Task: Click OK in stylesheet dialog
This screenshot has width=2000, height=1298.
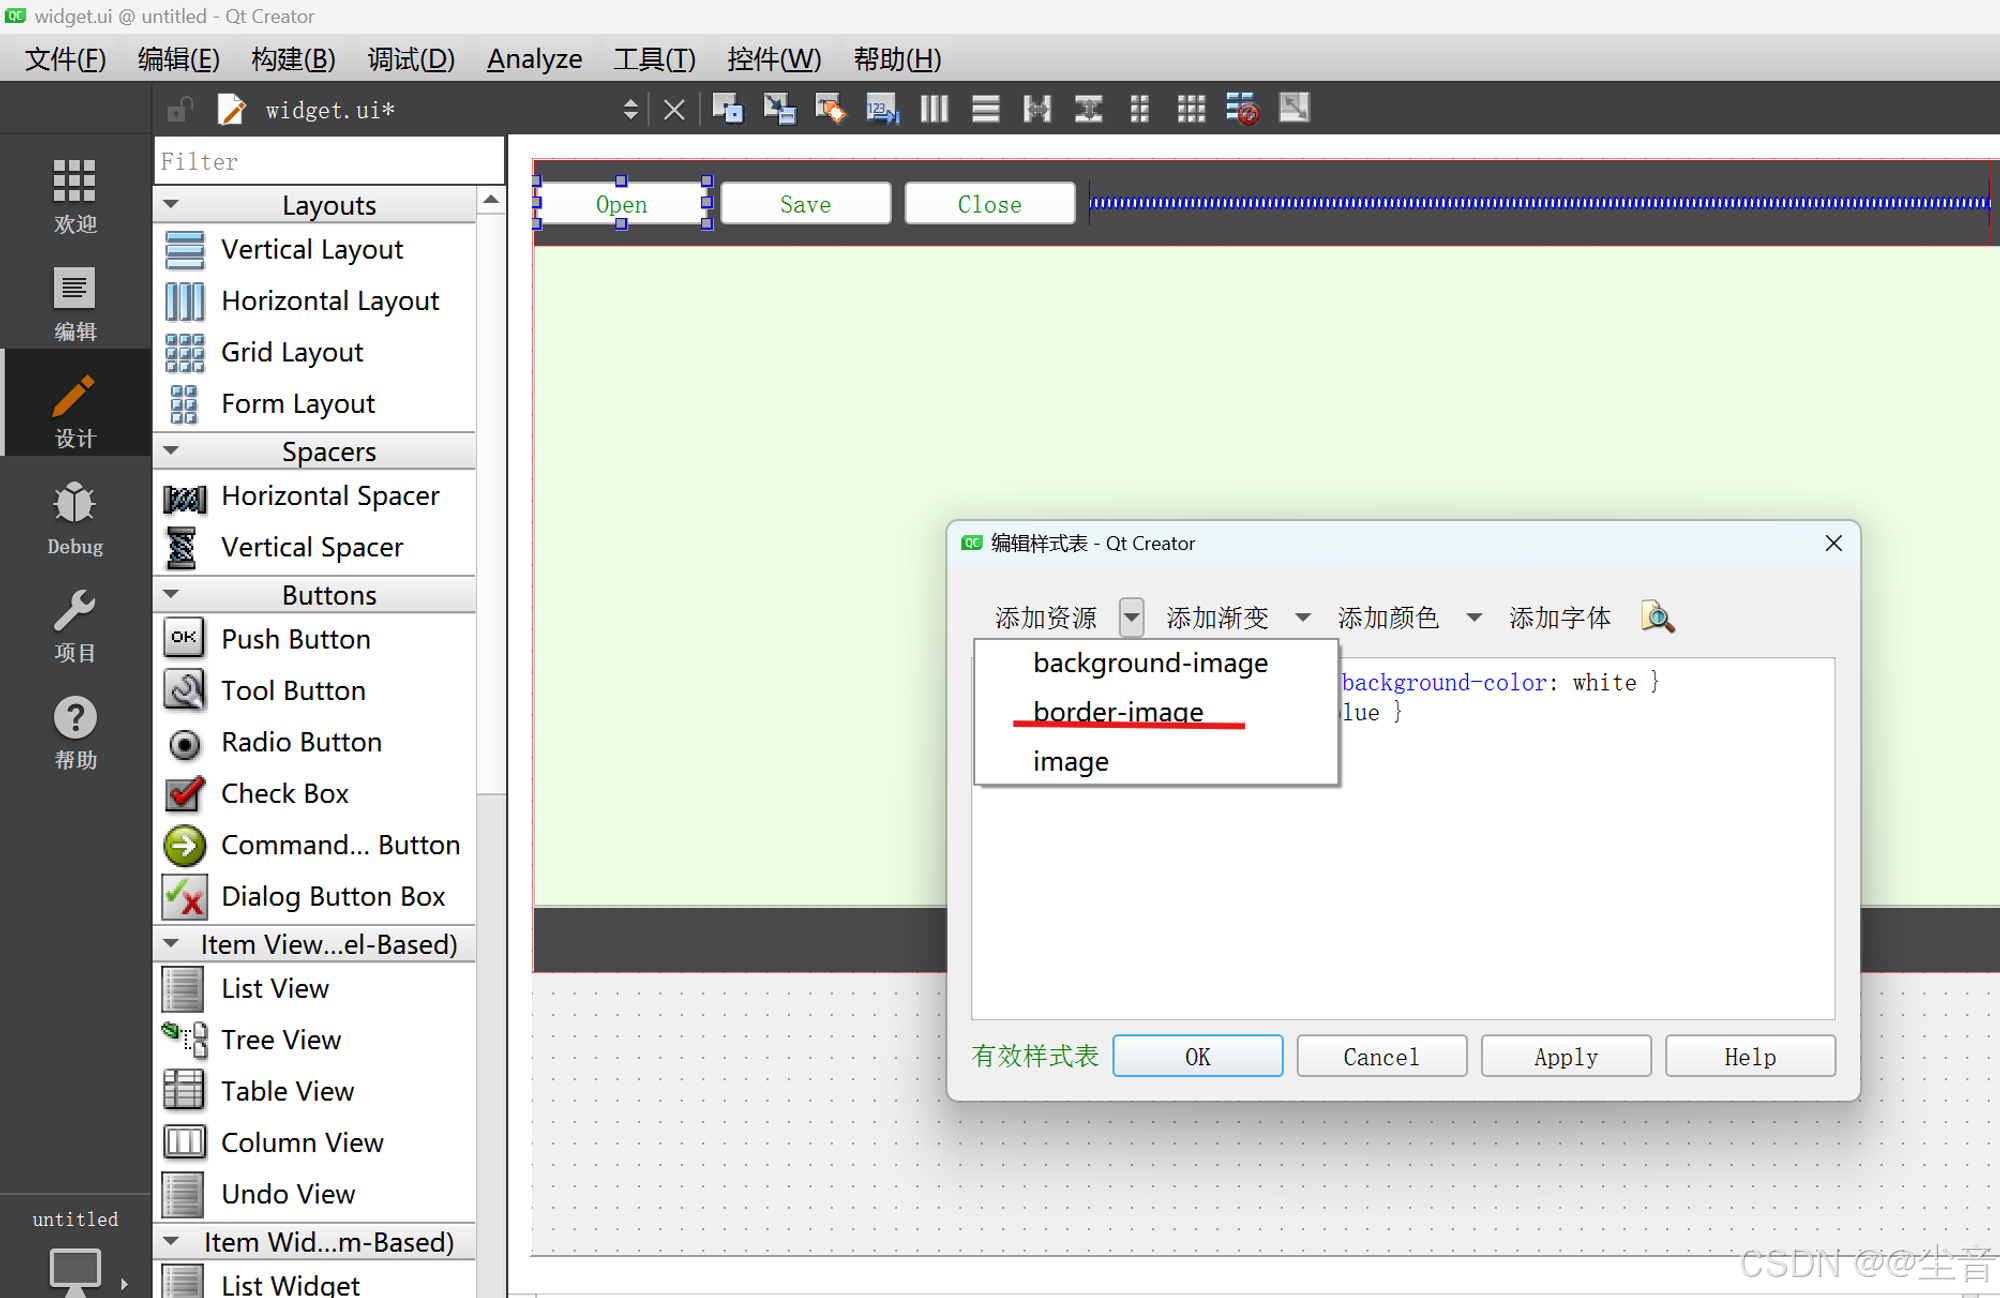Action: (x=1197, y=1056)
